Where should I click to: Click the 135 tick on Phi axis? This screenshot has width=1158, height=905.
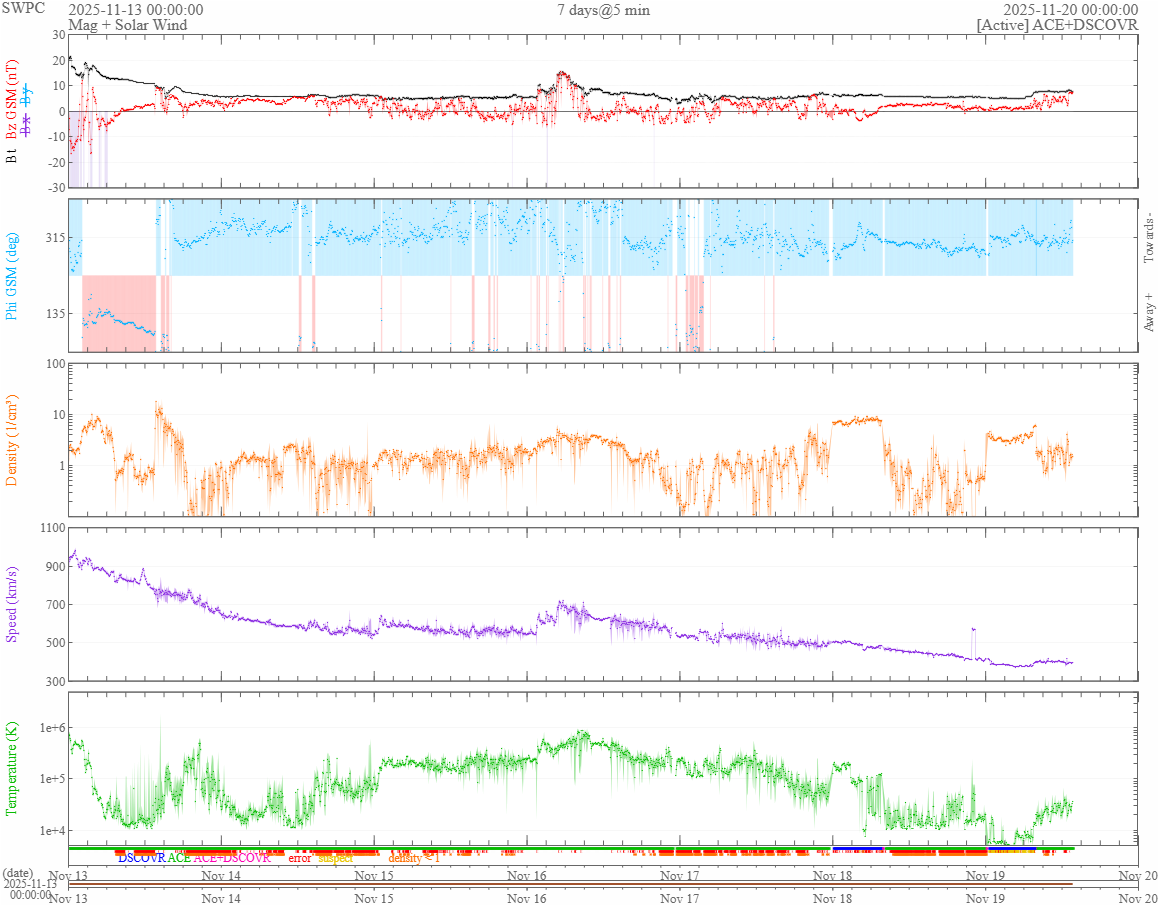coord(57,313)
